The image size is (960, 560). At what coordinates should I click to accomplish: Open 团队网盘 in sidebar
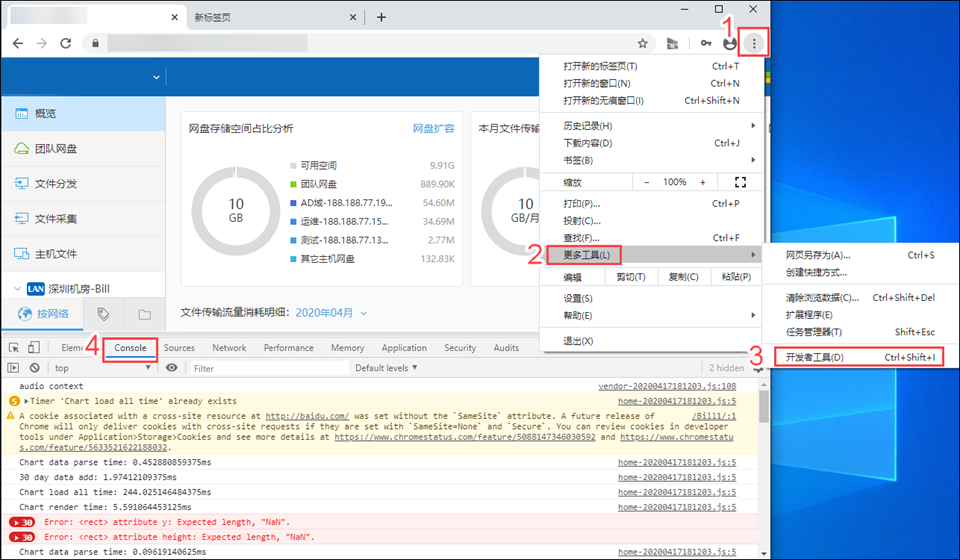83,149
